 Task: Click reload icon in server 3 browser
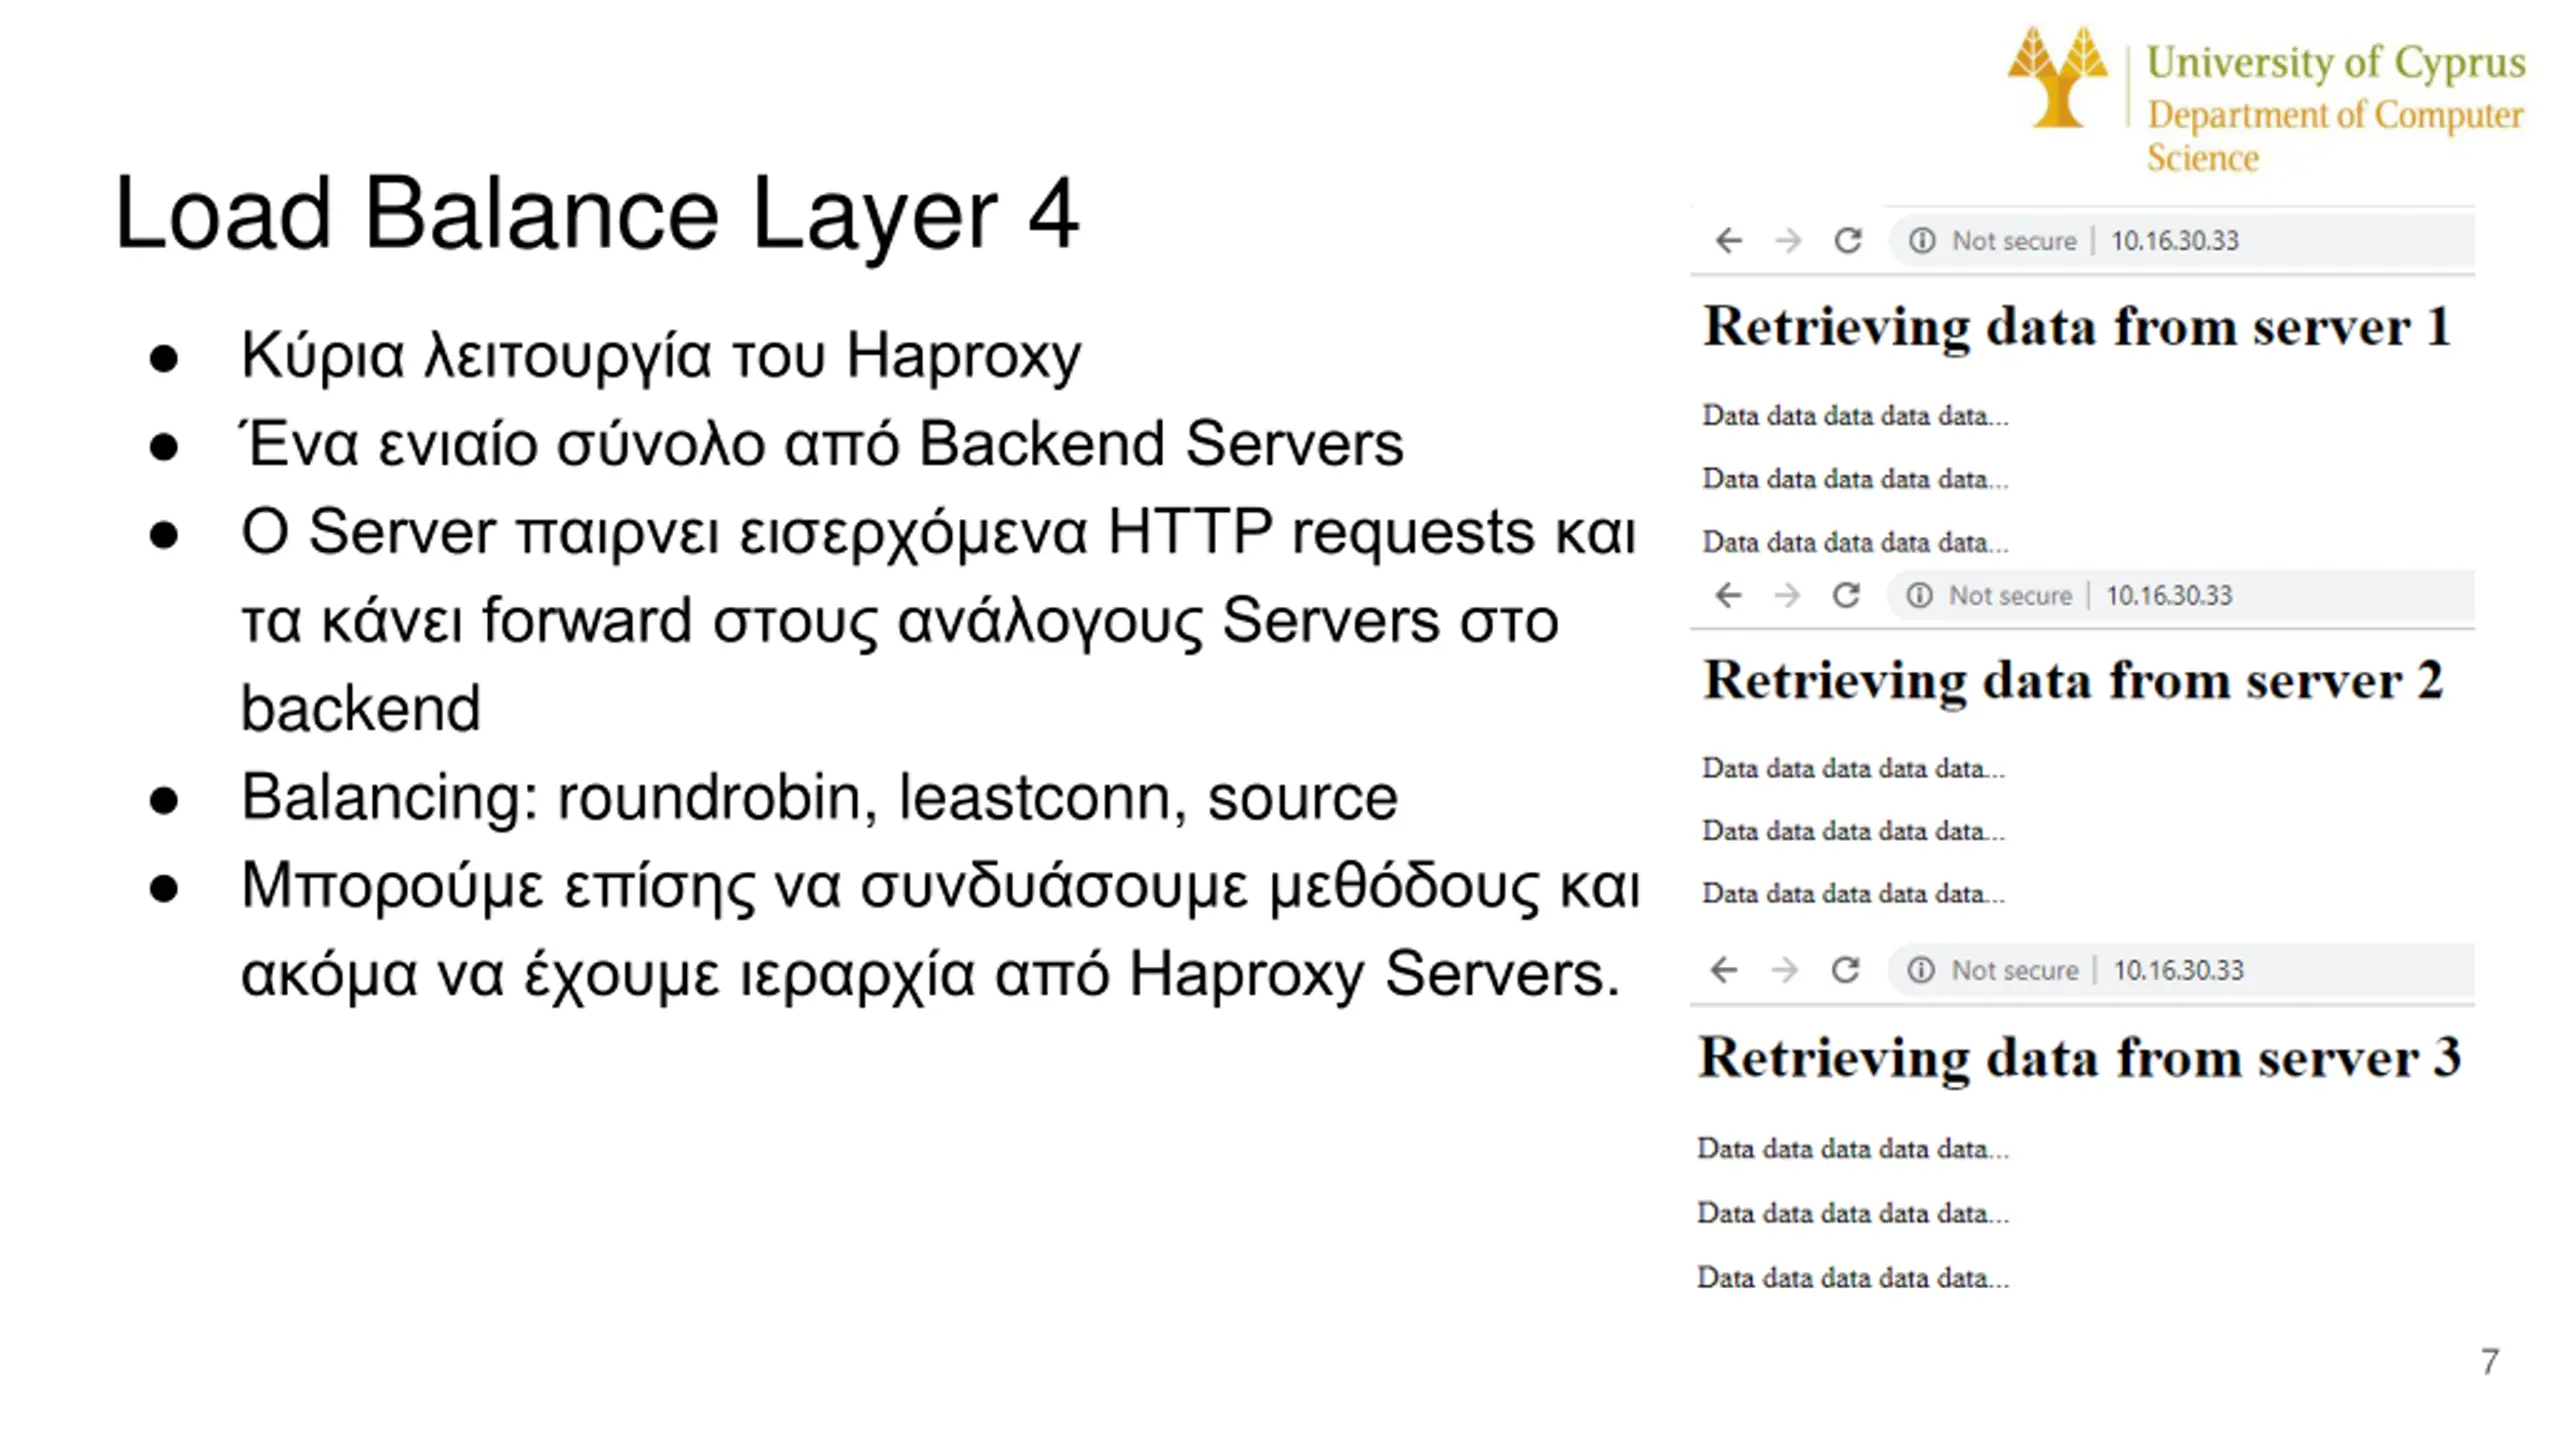(1845, 969)
